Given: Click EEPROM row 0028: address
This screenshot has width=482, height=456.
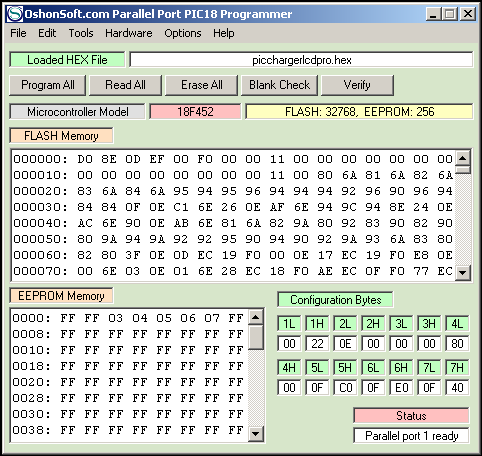Looking at the screenshot, I should coord(31,398).
